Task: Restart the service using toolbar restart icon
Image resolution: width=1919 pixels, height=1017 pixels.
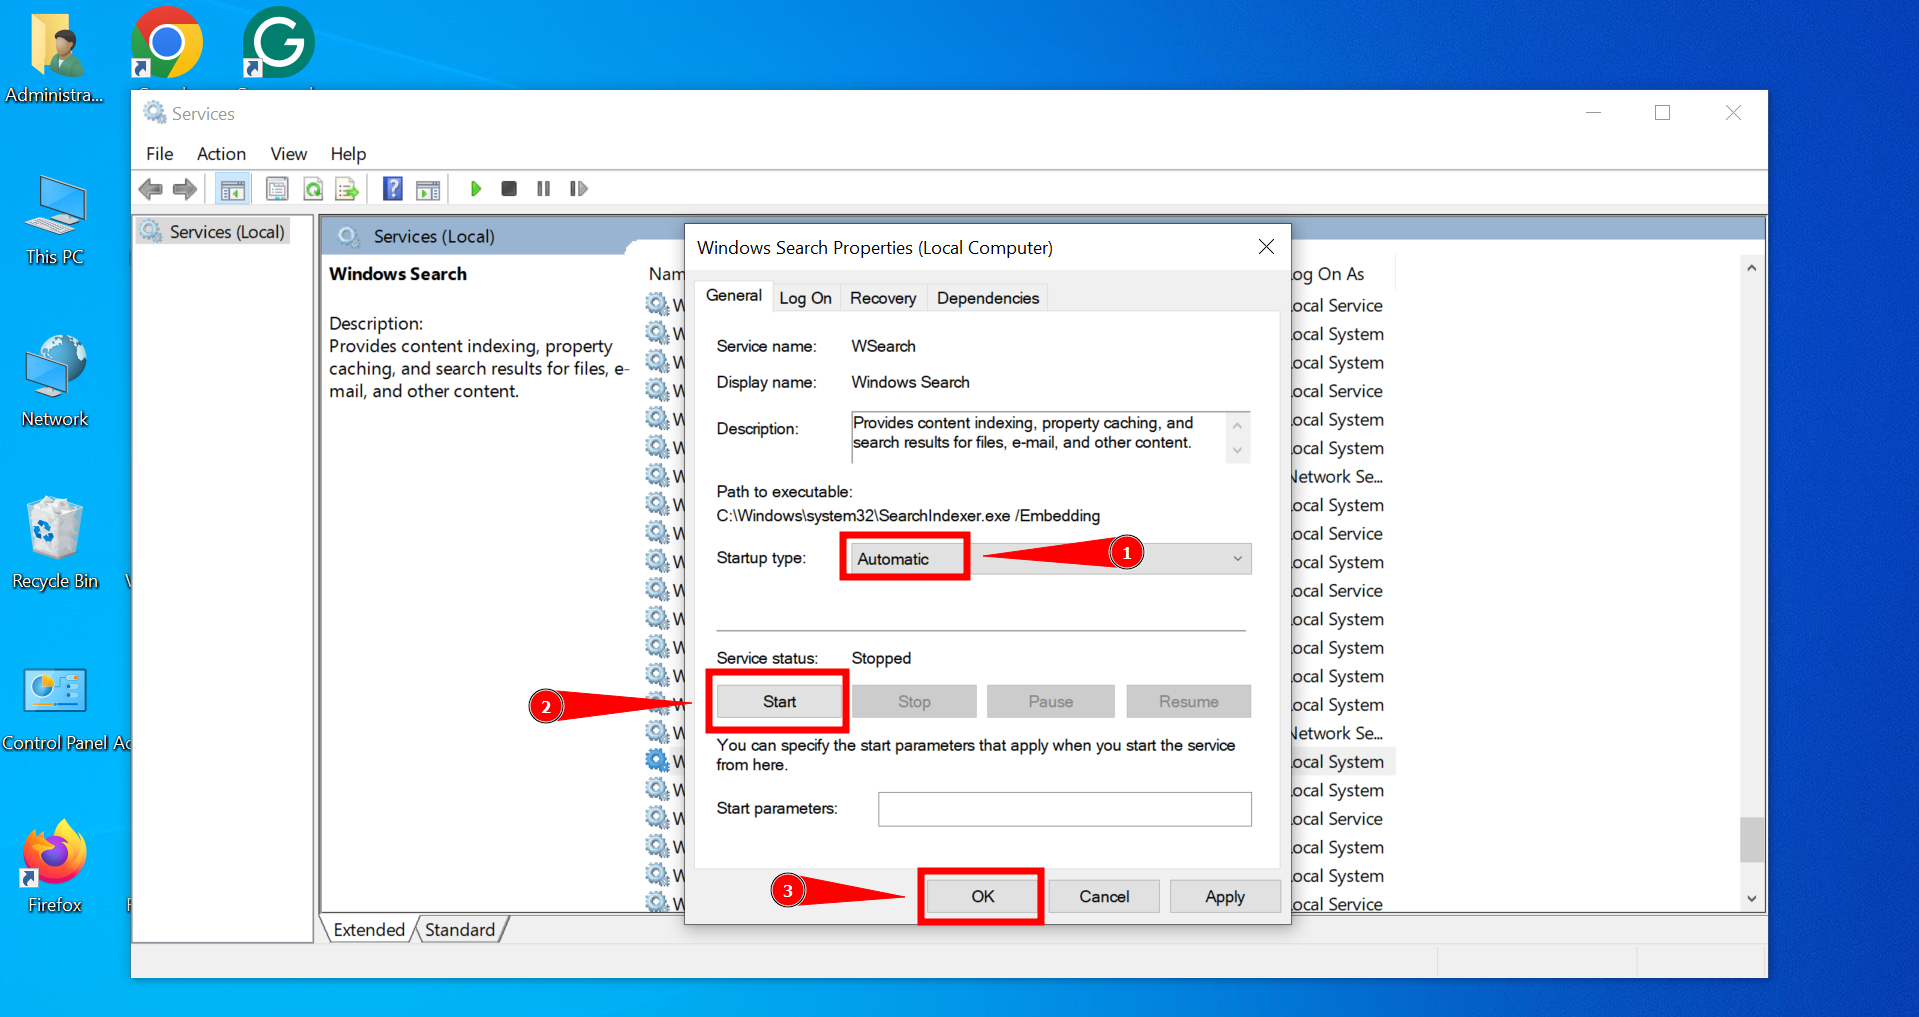Action: click(578, 189)
